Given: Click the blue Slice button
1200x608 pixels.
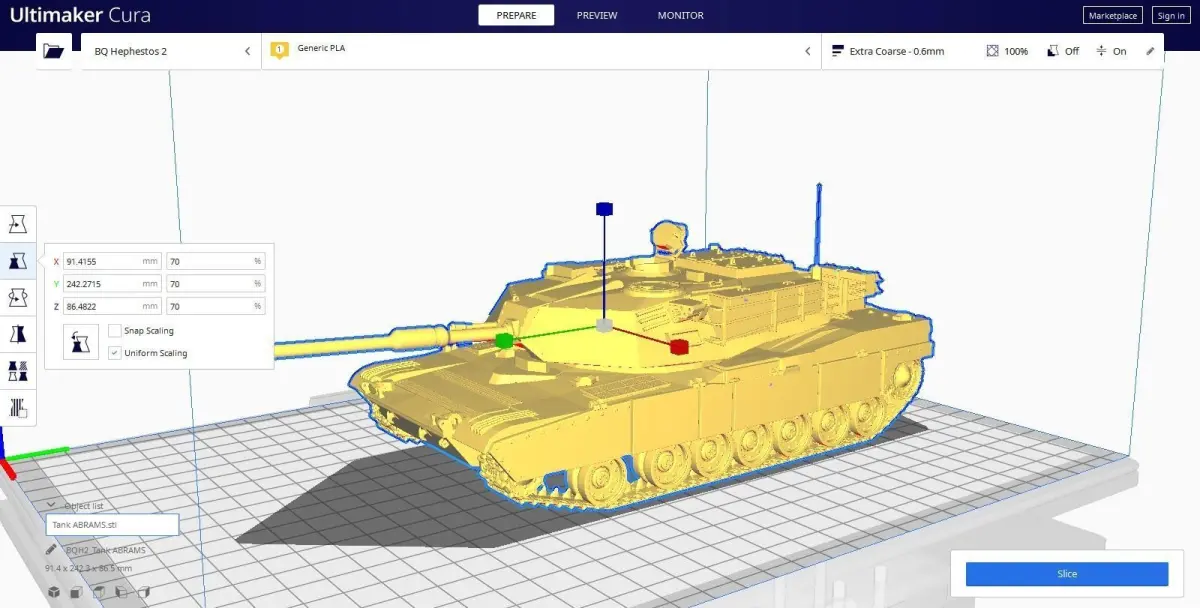Looking at the screenshot, I should [1067, 574].
